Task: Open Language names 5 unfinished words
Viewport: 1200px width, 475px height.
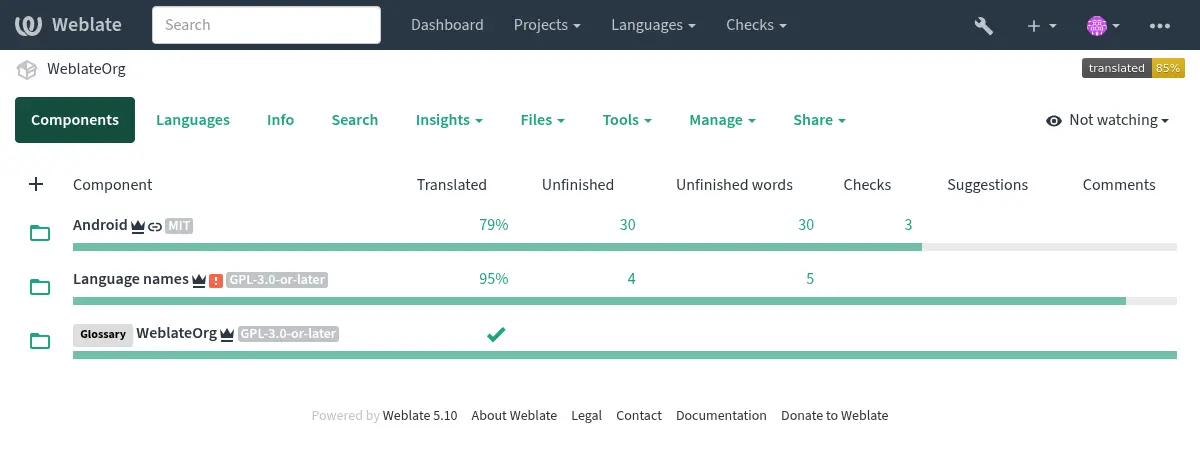Action: (809, 279)
